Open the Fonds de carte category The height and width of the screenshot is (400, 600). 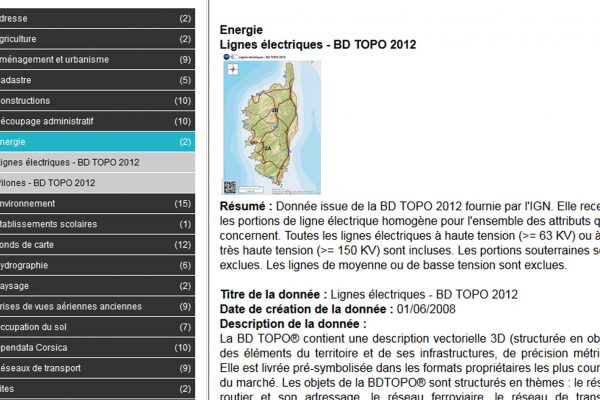pyautogui.click(x=97, y=245)
